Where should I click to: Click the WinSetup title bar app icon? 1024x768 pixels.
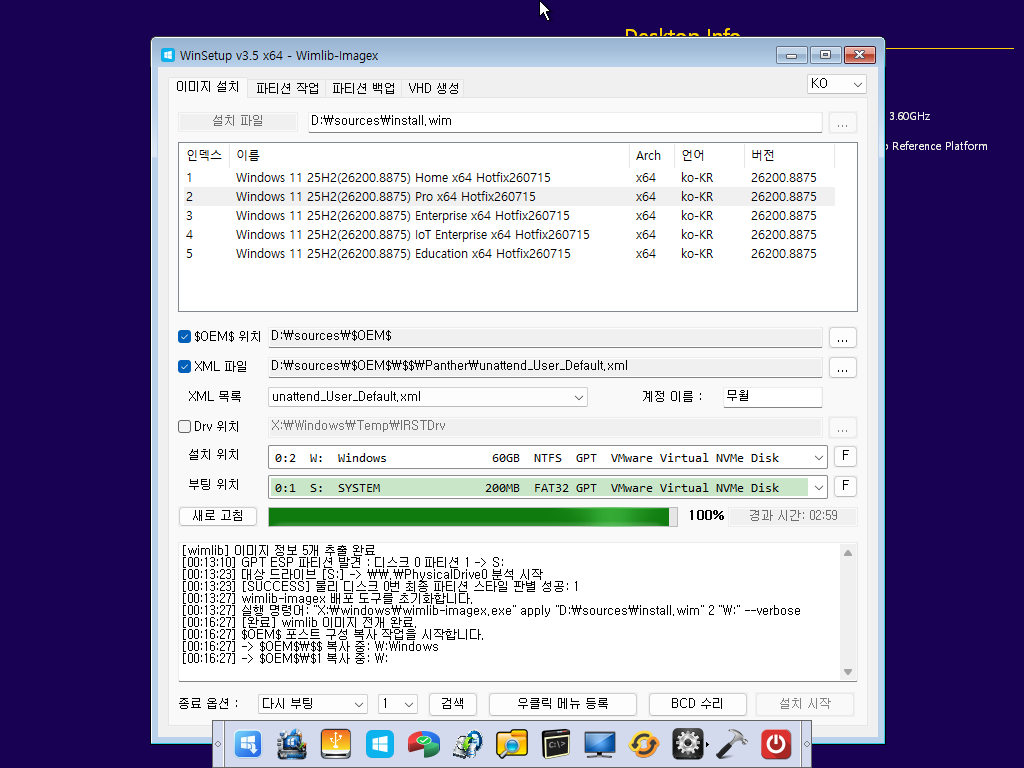click(x=168, y=55)
